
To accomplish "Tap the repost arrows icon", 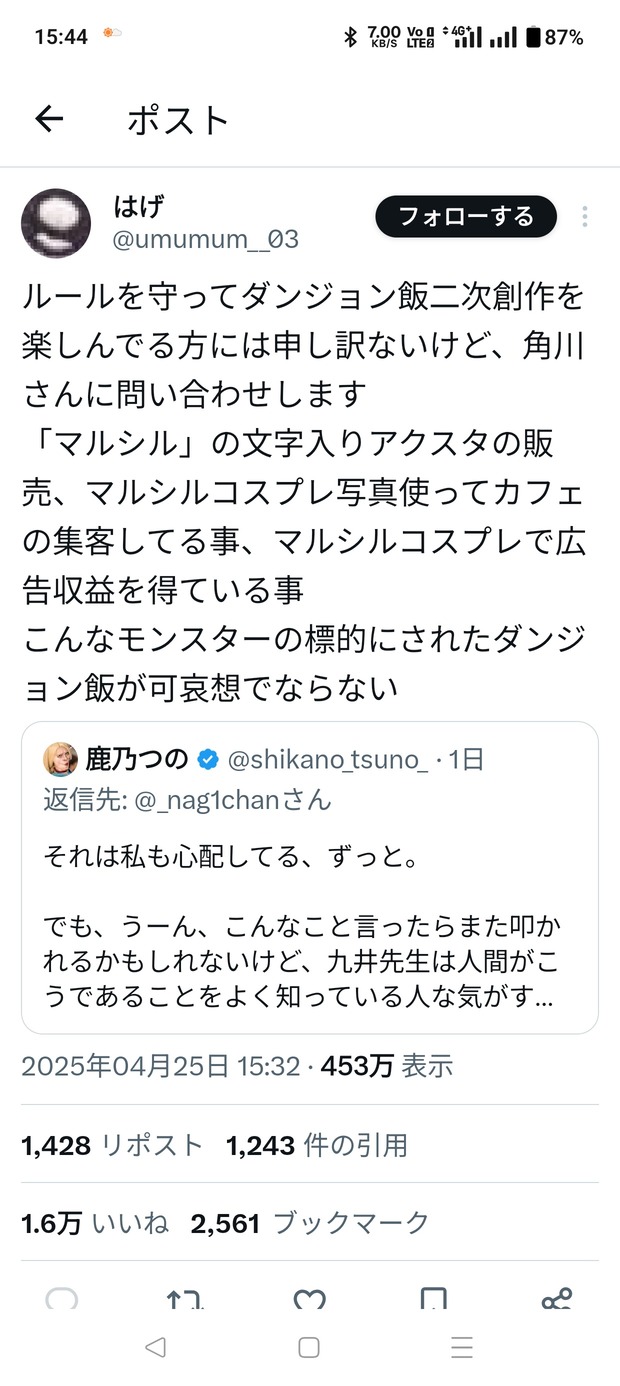I will pos(185,1298).
